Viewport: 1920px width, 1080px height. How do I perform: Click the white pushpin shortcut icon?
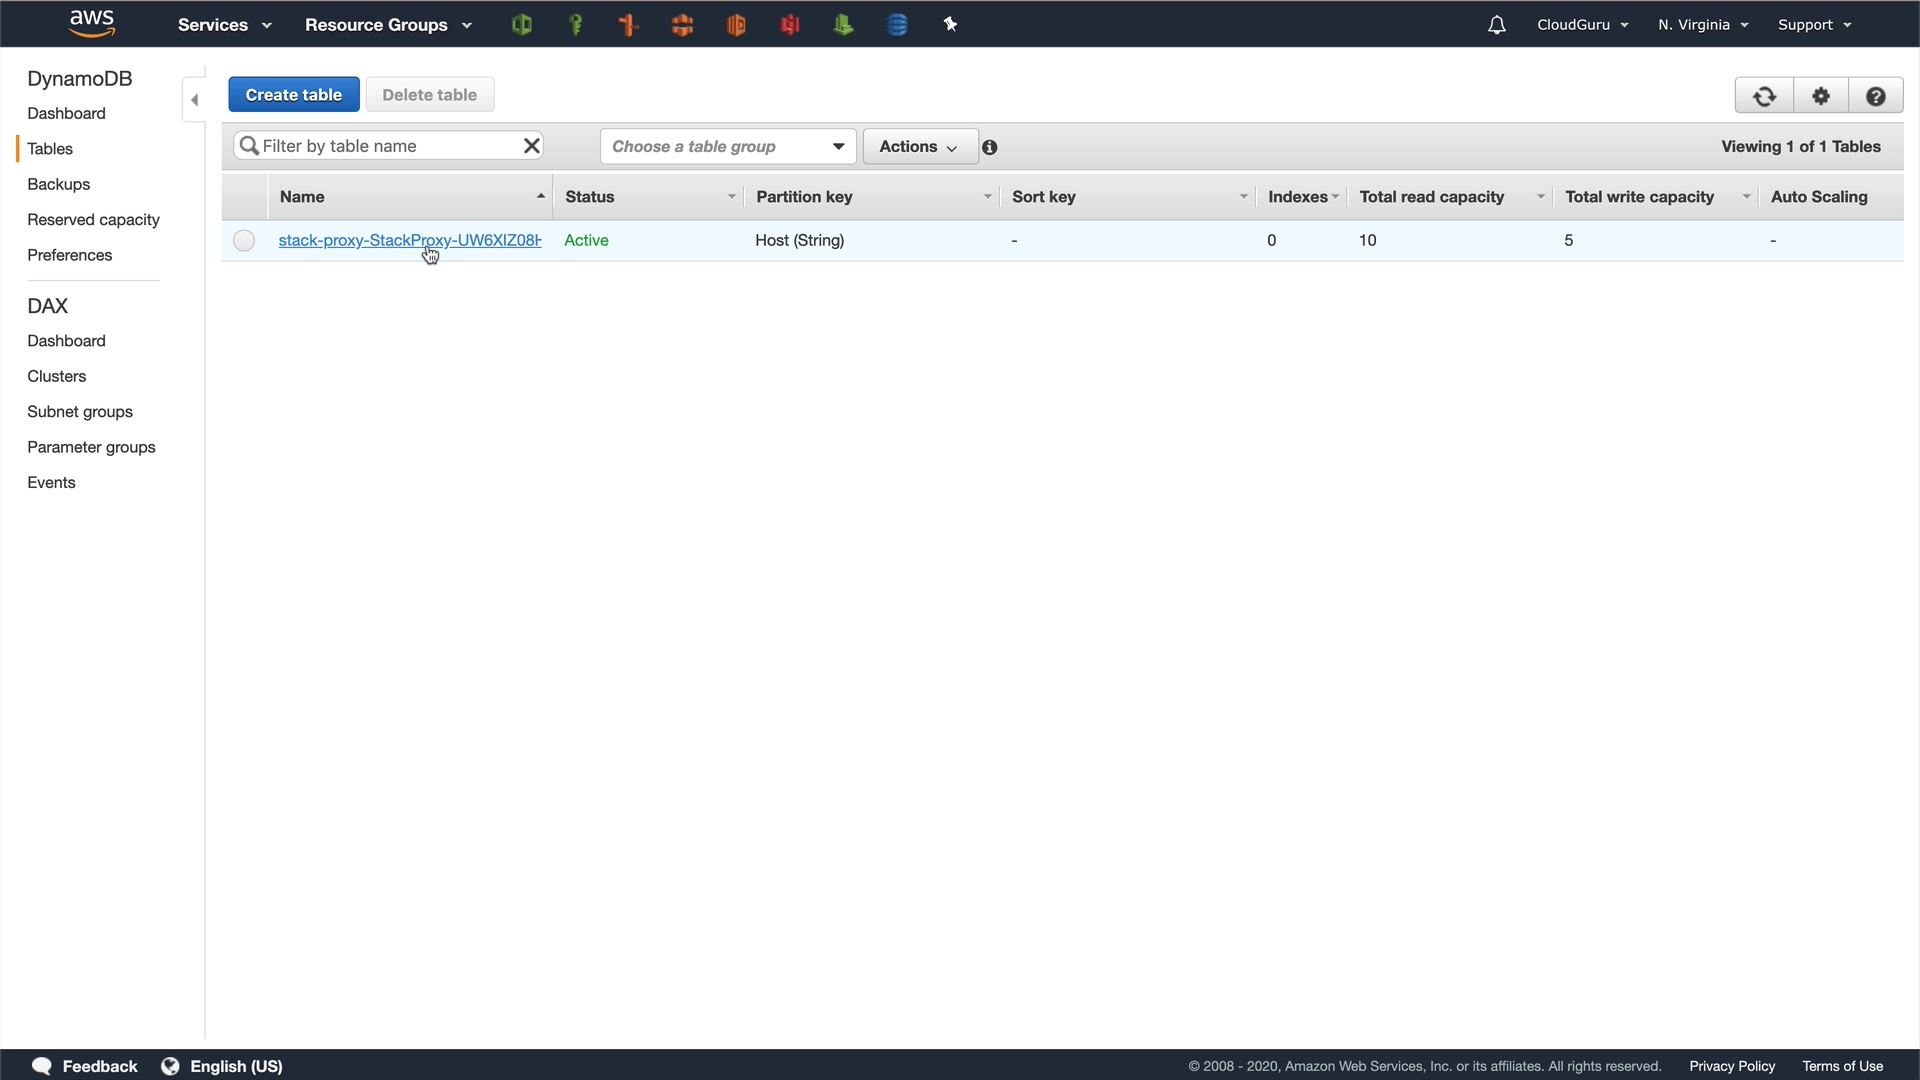tap(951, 25)
